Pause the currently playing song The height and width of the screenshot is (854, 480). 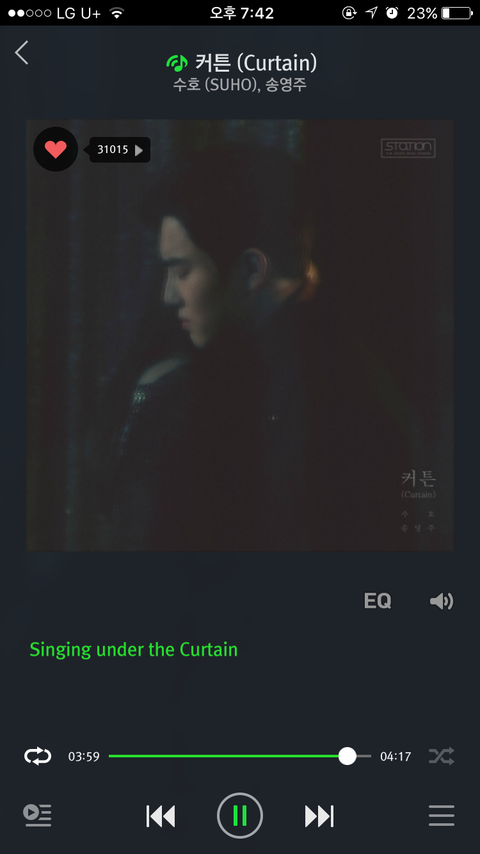tap(240, 815)
